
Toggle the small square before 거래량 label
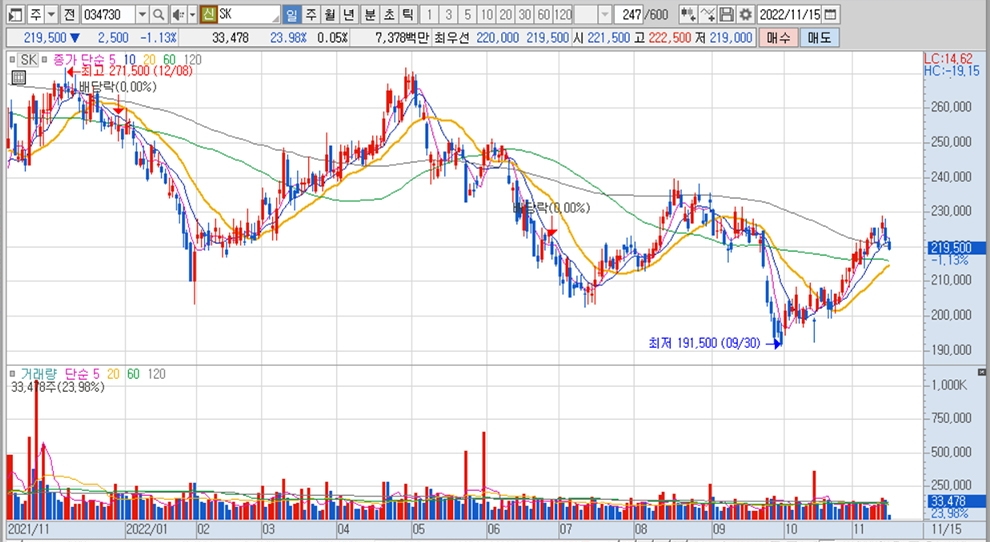13,374
